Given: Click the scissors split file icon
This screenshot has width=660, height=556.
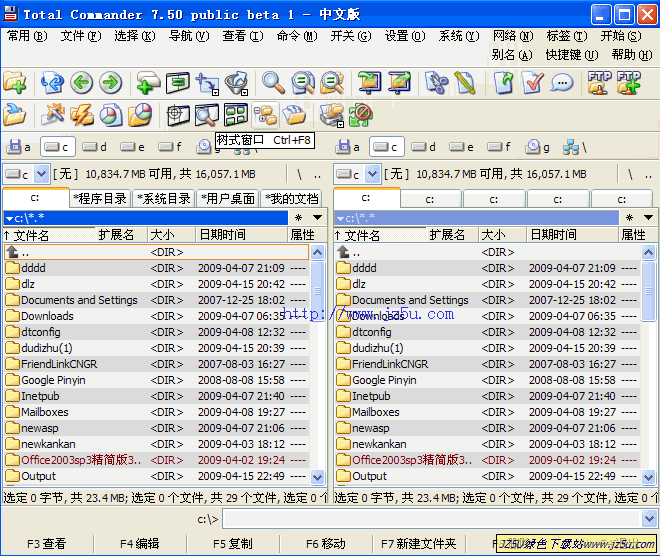Looking at the screenshot, I should point(436,82).
